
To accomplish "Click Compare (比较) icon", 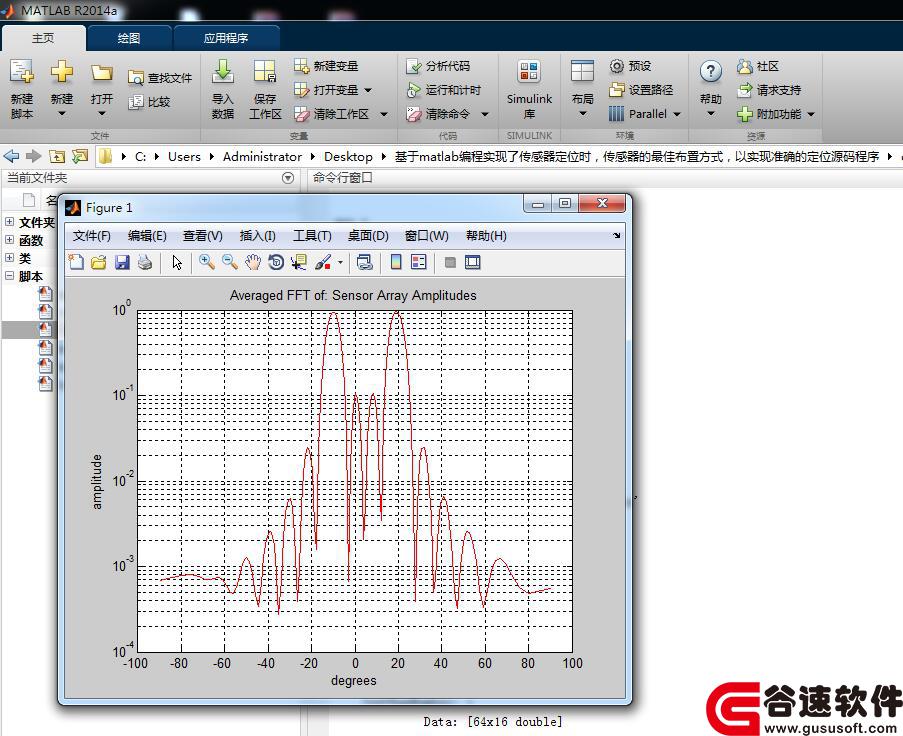I will [x=136, y=102].
